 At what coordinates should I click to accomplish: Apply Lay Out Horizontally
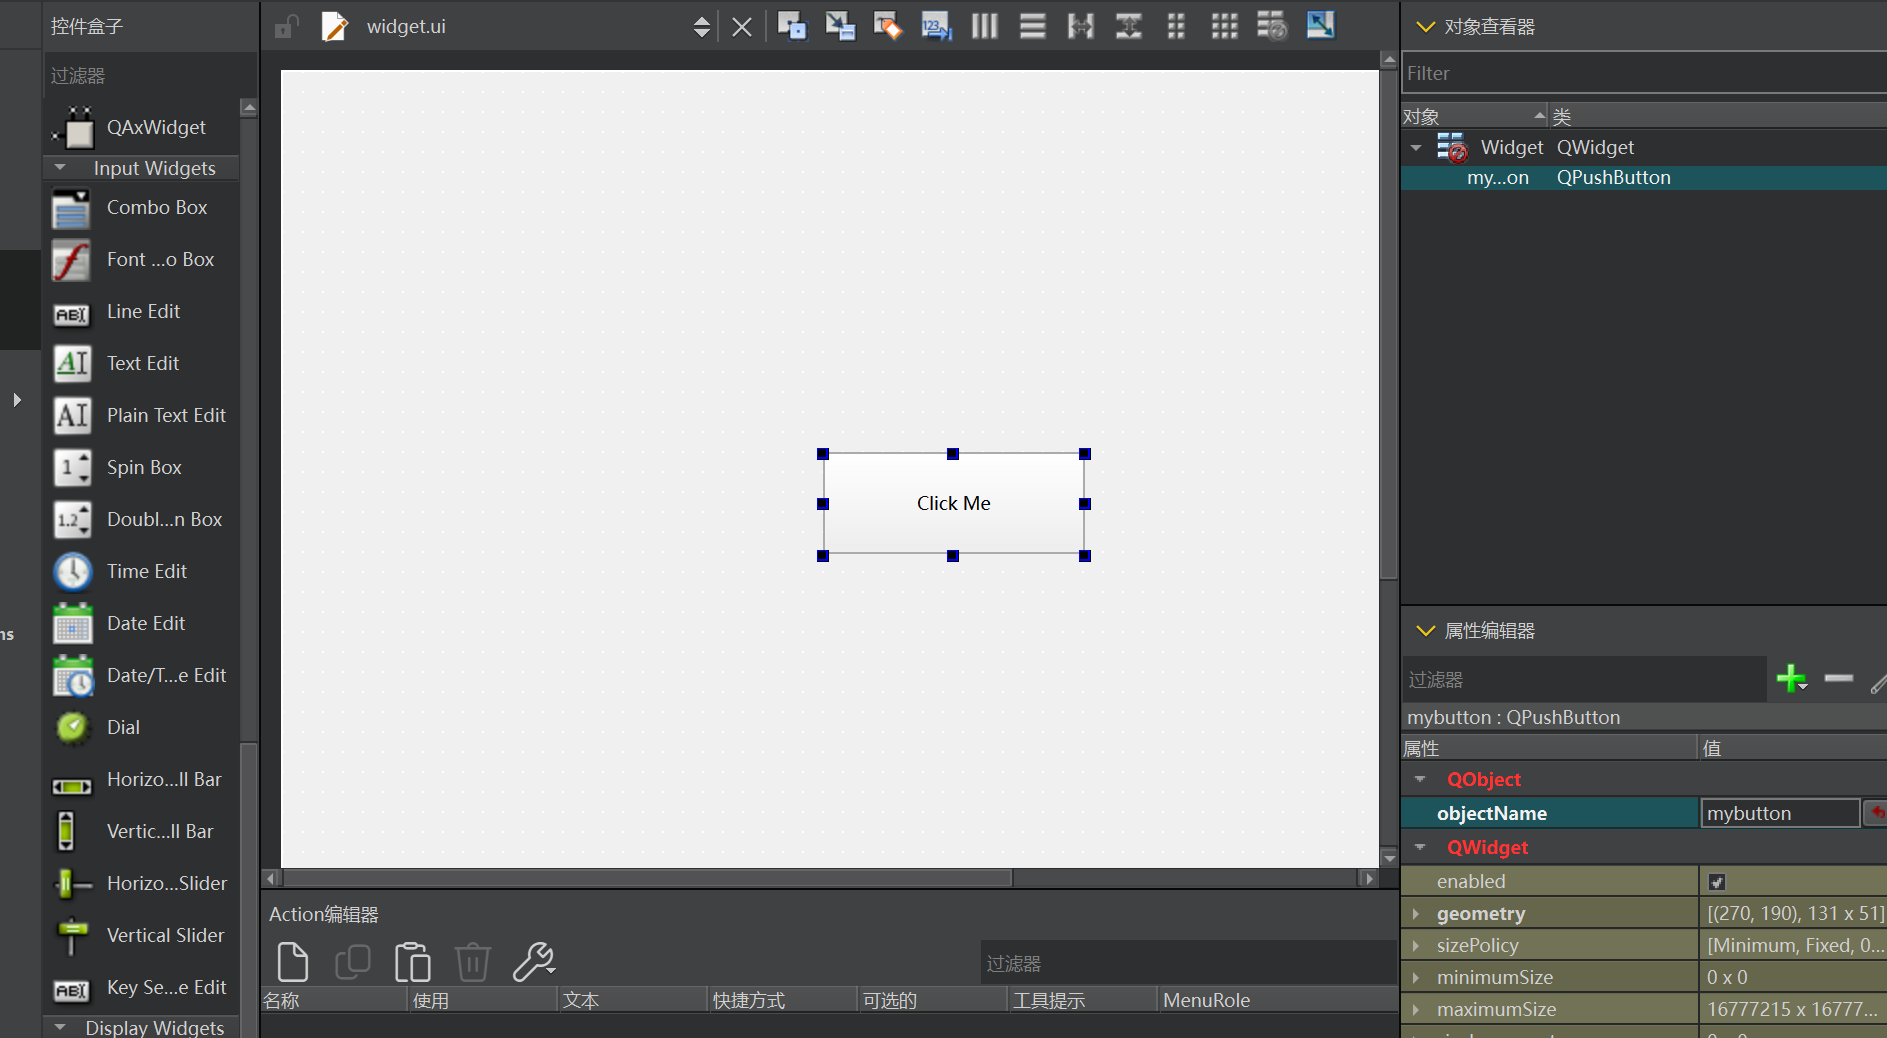click(984, 26)
